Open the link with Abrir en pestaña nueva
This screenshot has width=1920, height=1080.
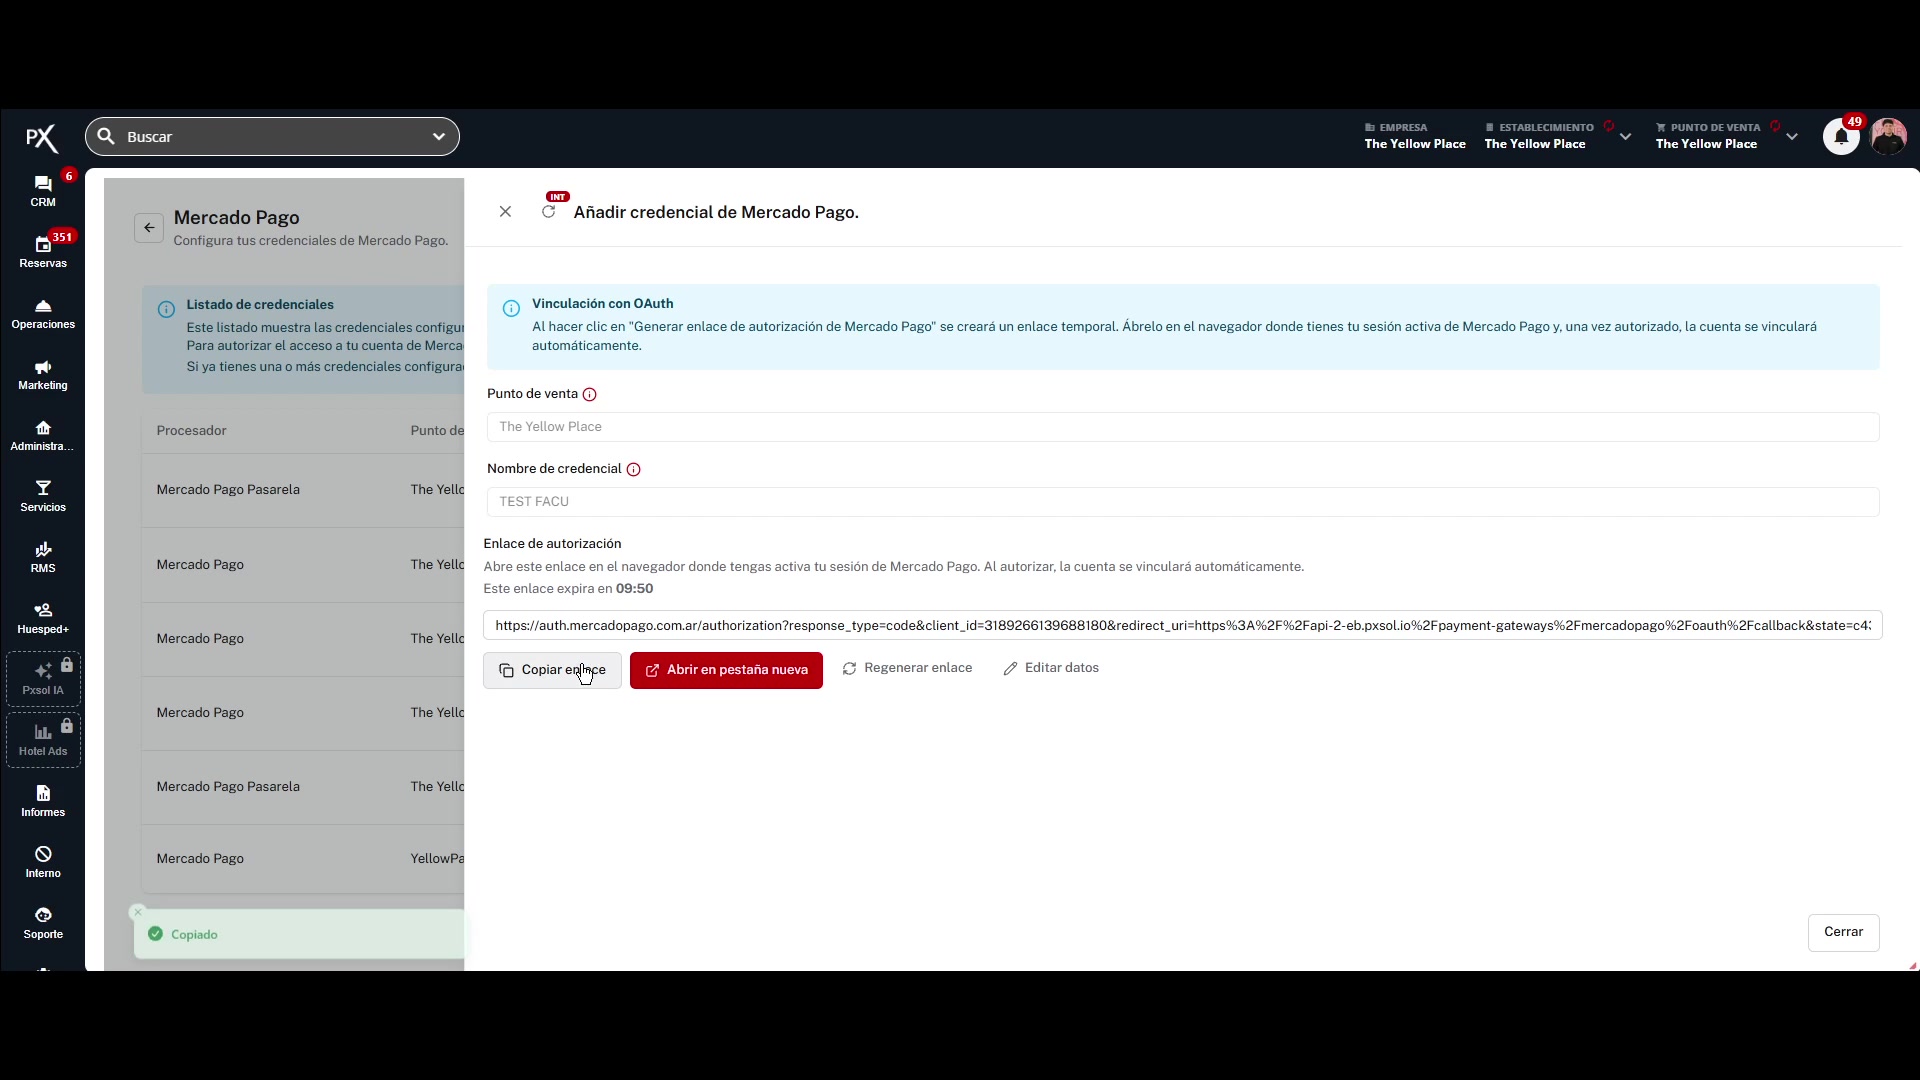coord(726,670)
